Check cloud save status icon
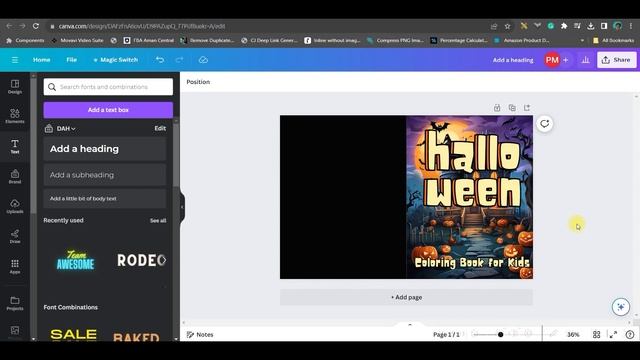 (203, 60)
